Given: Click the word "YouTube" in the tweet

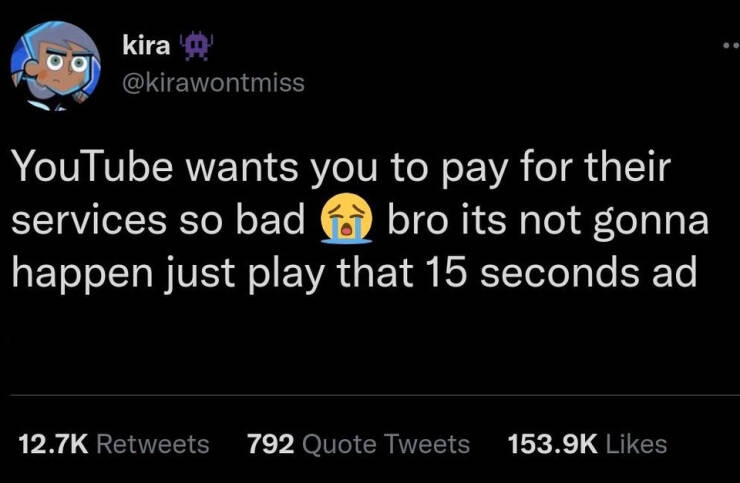Looking at the screenshot, I should click(x=92, y=167).
